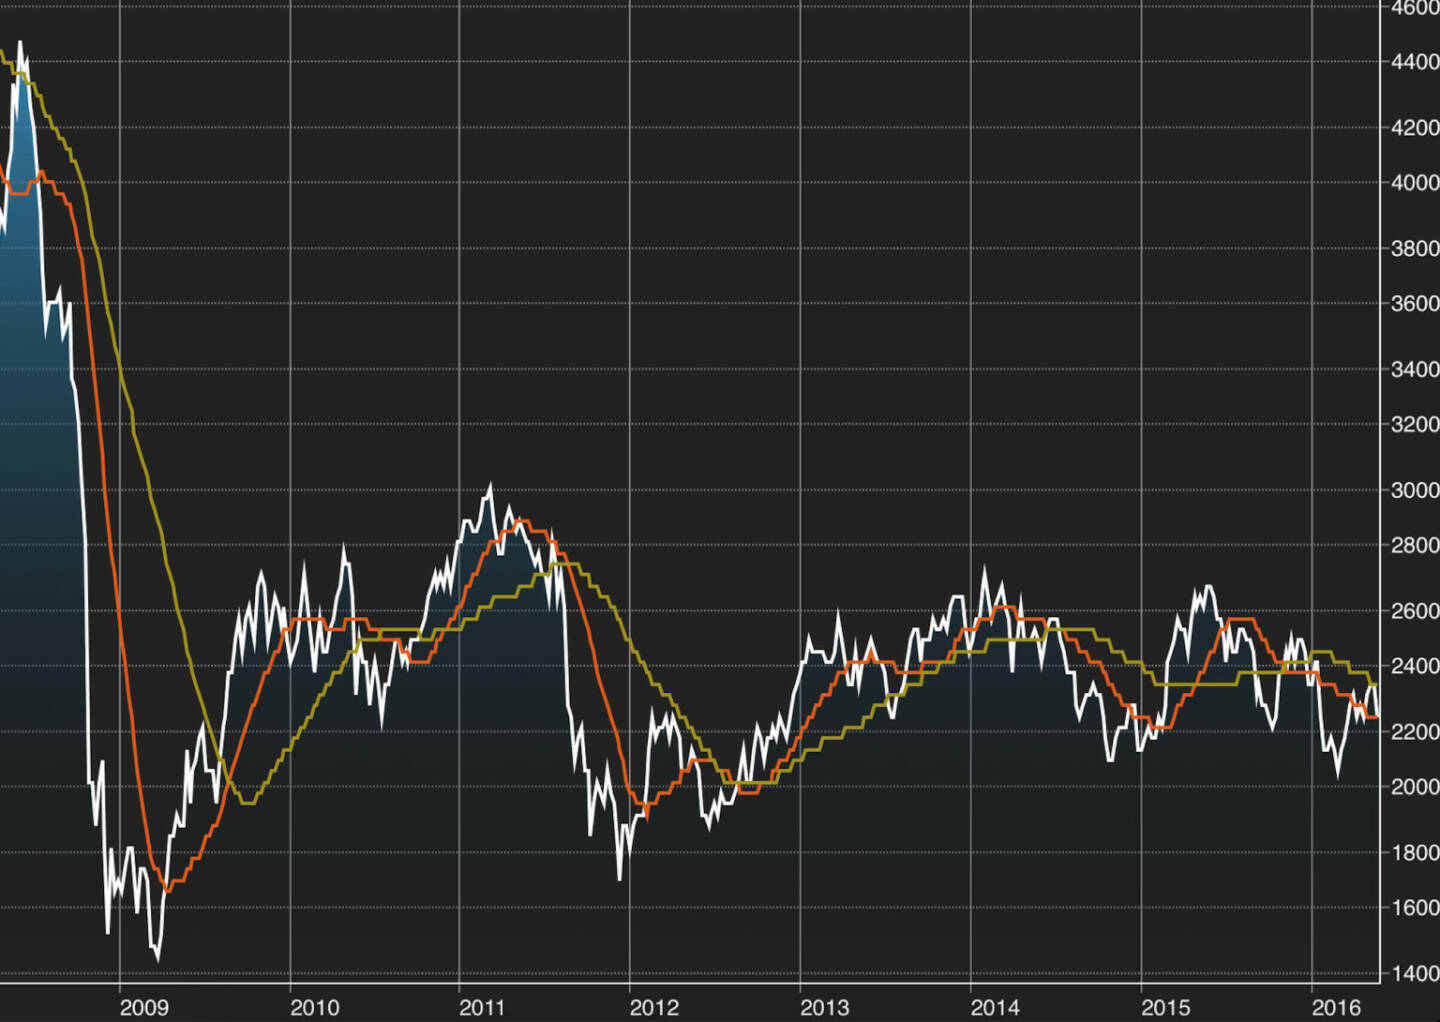Click the 2015 year marker
Image resolution: width=1440 pixels, height=1022 pixels.
(1165, 1007)
